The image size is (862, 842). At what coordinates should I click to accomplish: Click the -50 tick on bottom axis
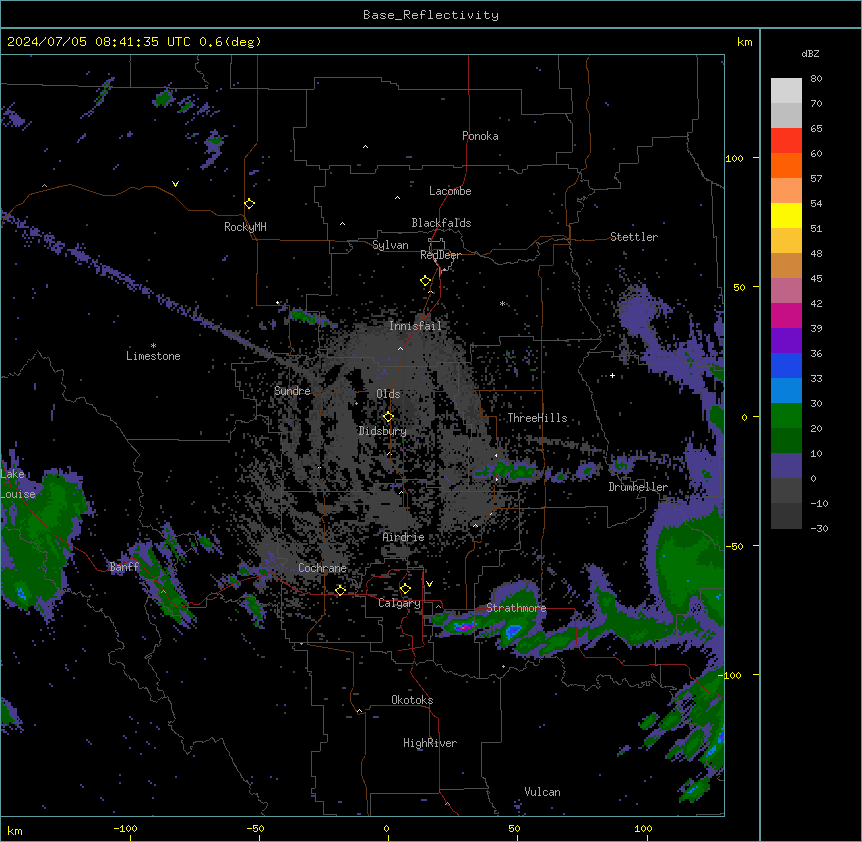pyautogui.click(x=255, y=828)
